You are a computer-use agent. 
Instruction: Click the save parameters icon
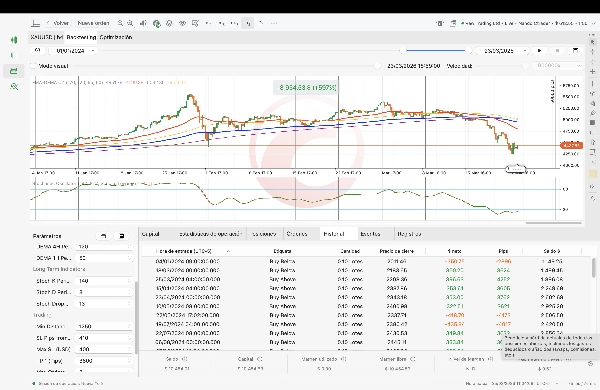122,236
